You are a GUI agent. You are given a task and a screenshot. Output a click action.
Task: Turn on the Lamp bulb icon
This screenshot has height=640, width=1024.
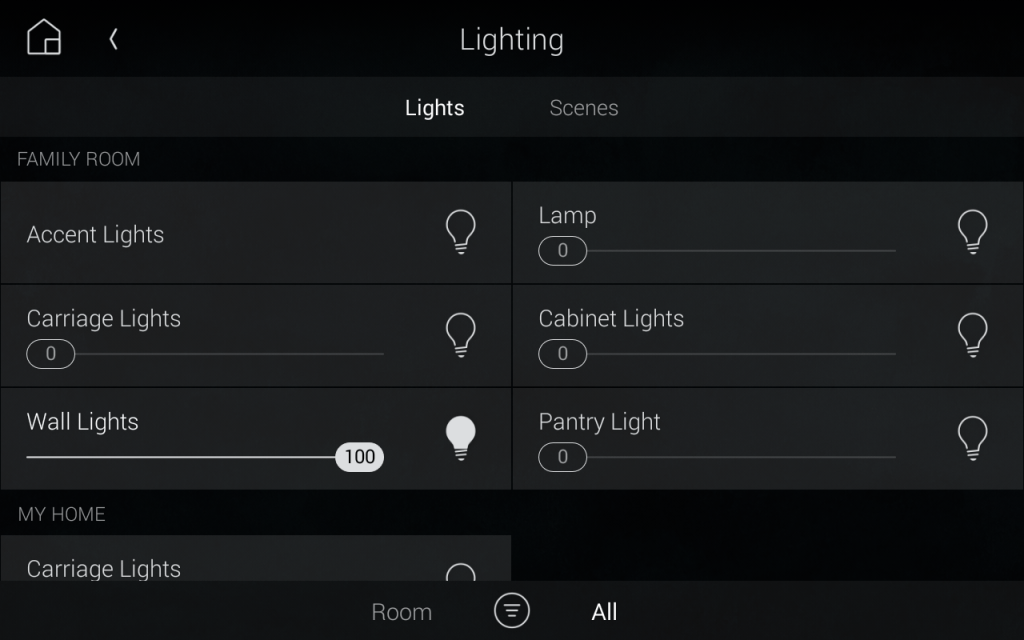(x=972, y=232)
